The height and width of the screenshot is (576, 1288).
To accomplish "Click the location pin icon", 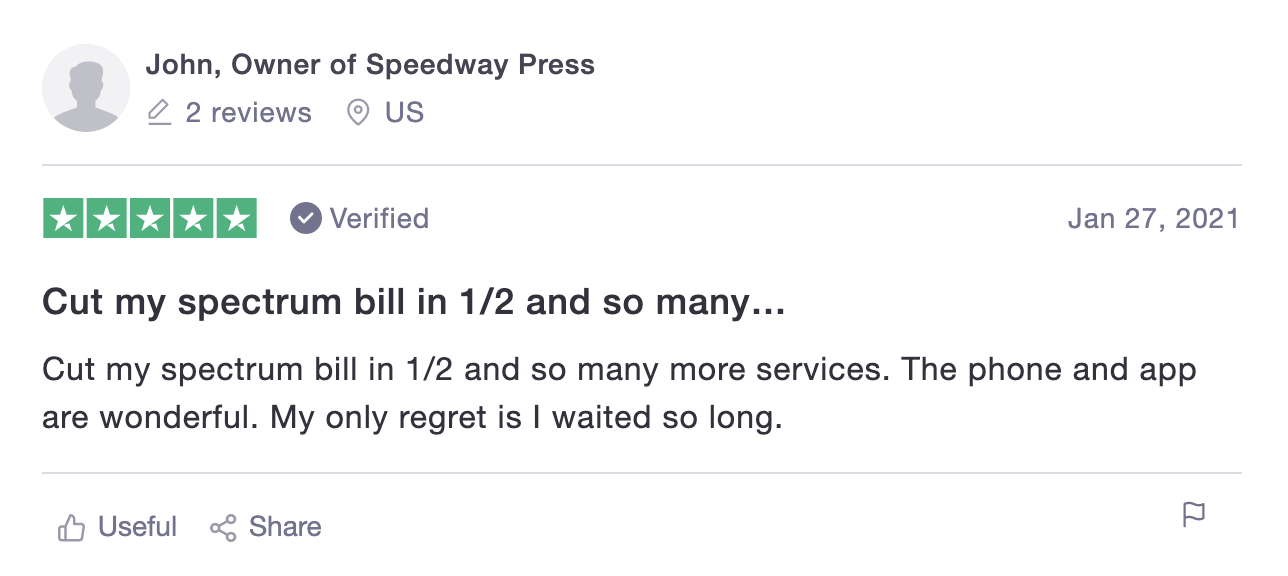I will (x=357, y=113).
